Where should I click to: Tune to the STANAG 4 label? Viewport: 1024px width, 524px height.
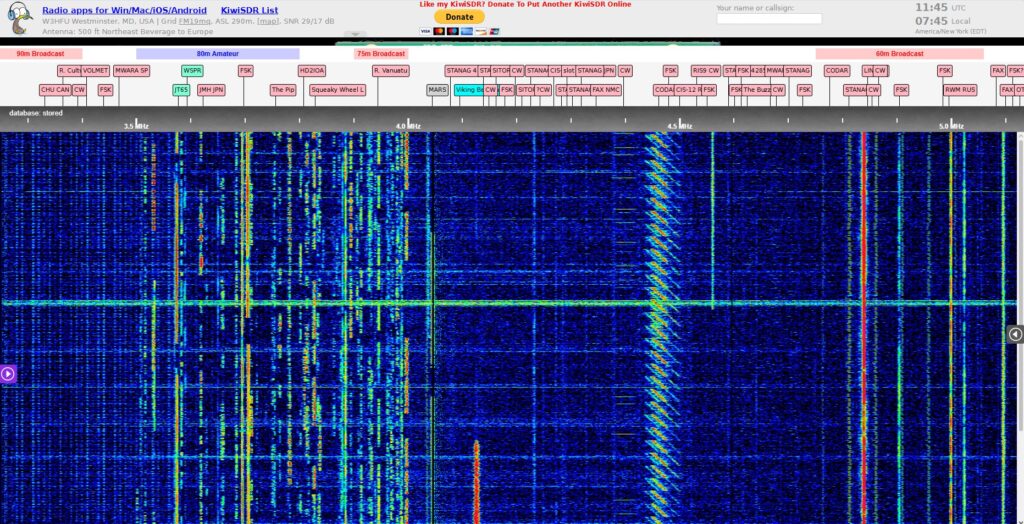click(461, 71)
